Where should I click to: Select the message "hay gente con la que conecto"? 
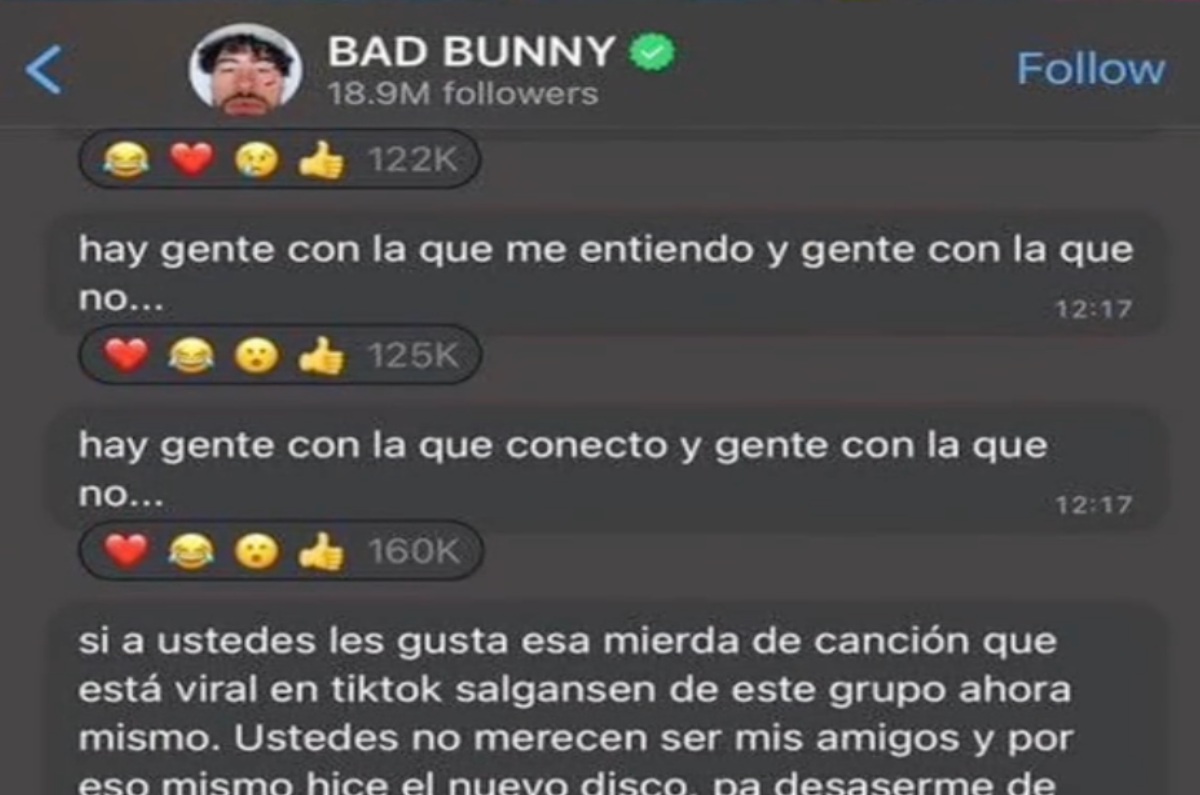(x=607, y=470)
